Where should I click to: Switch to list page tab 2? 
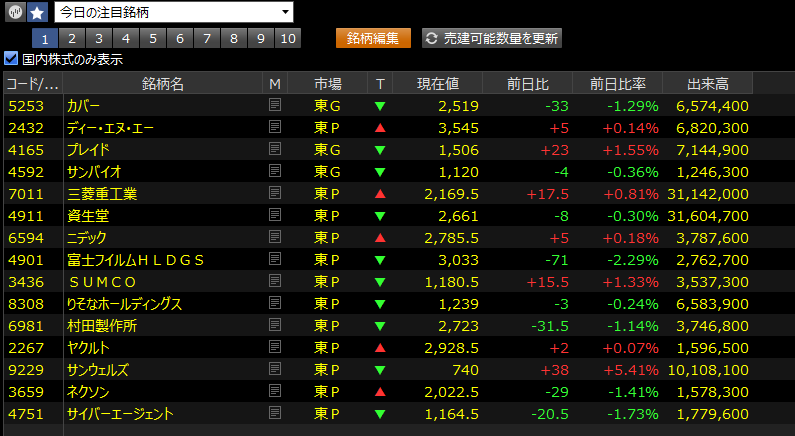[x=71, y=38]
